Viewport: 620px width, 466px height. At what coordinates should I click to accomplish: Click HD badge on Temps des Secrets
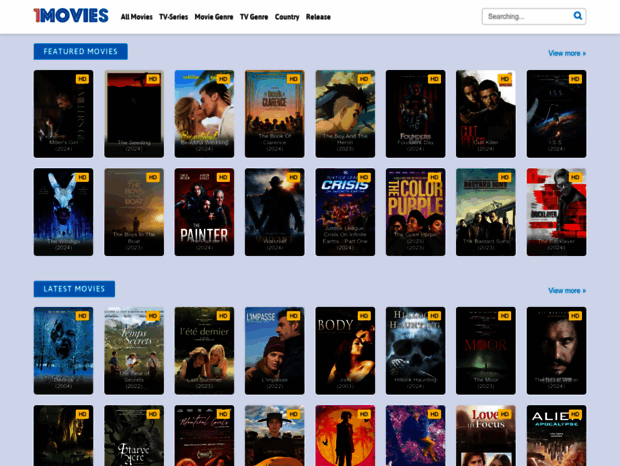pos(153,316)
